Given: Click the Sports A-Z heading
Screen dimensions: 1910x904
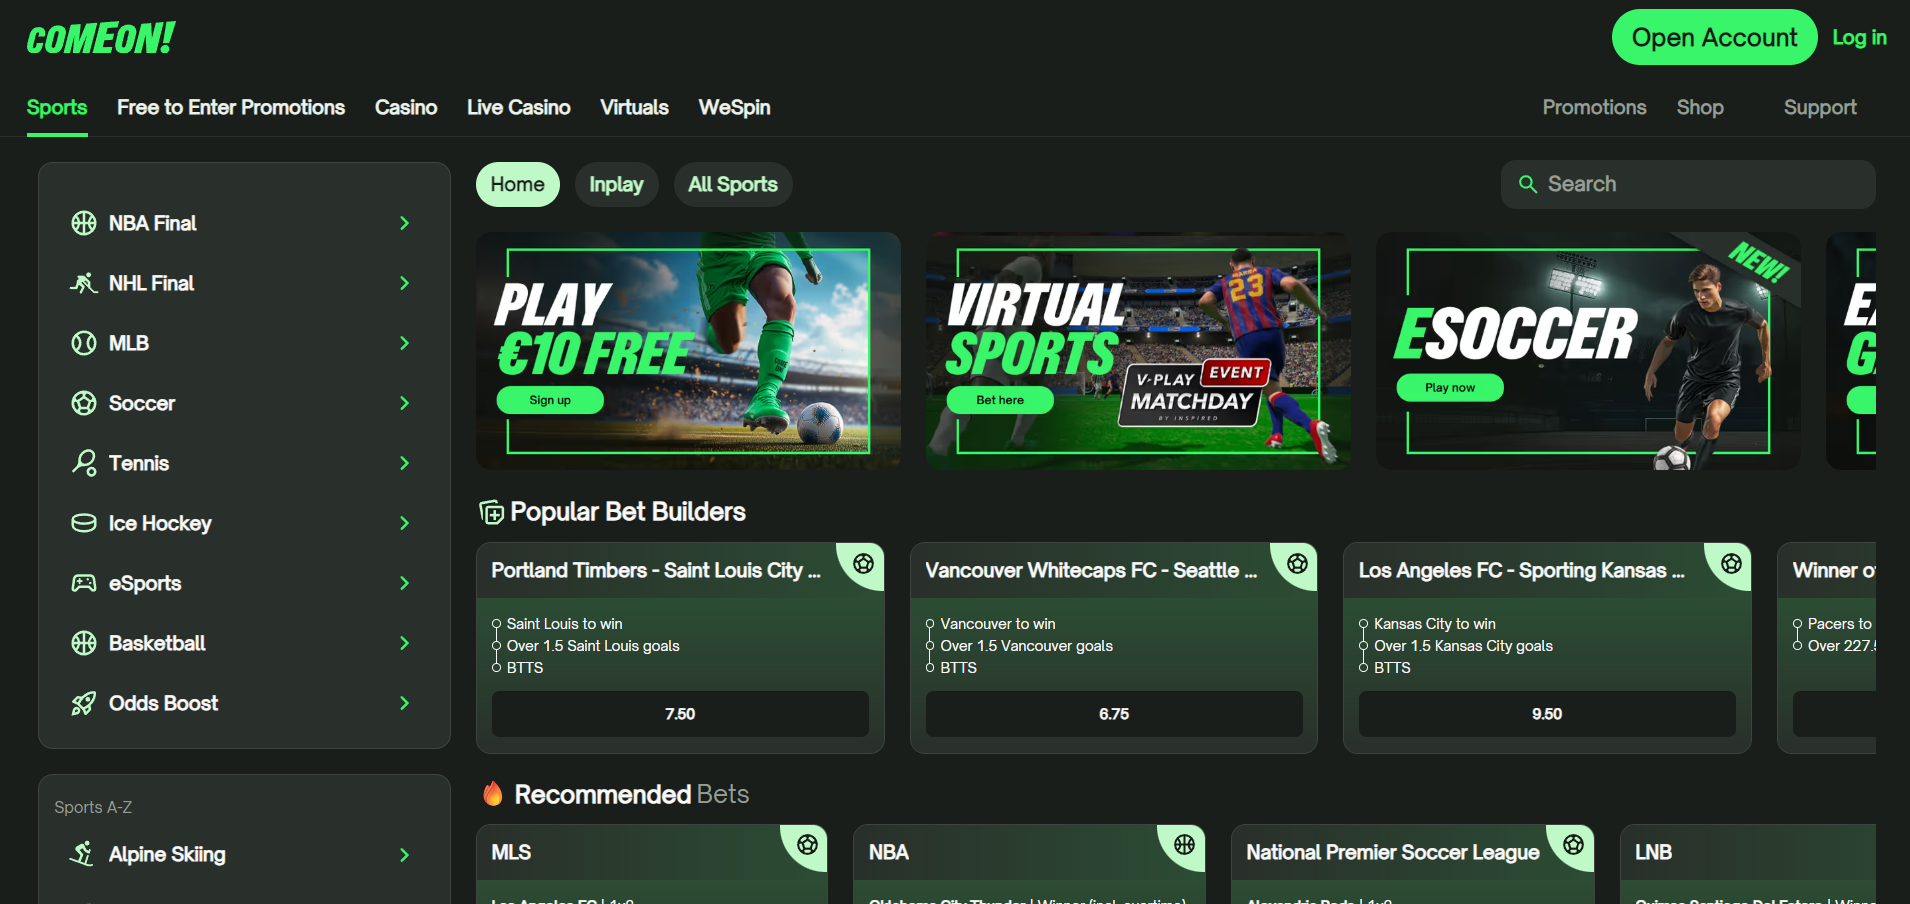Looking at the screenshot, I should point(93,807).
